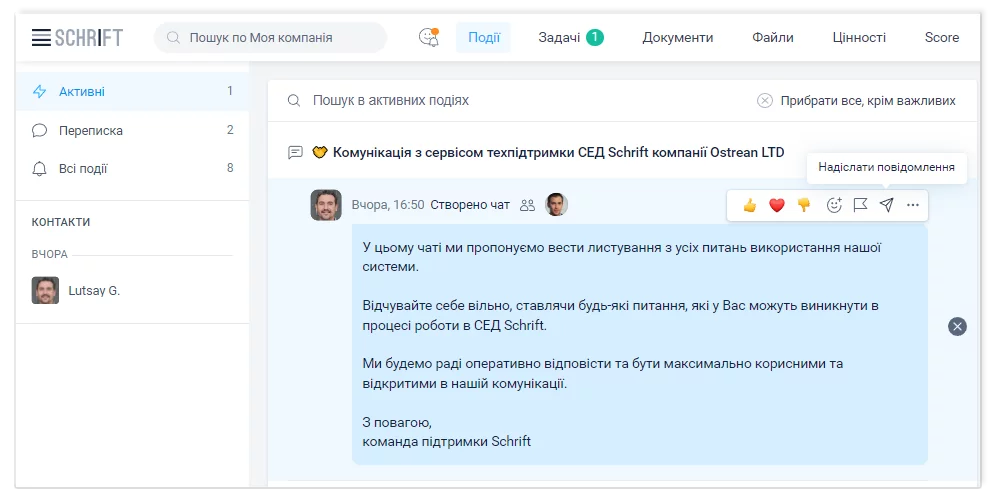Switch to the Події tab

(483, 37)
